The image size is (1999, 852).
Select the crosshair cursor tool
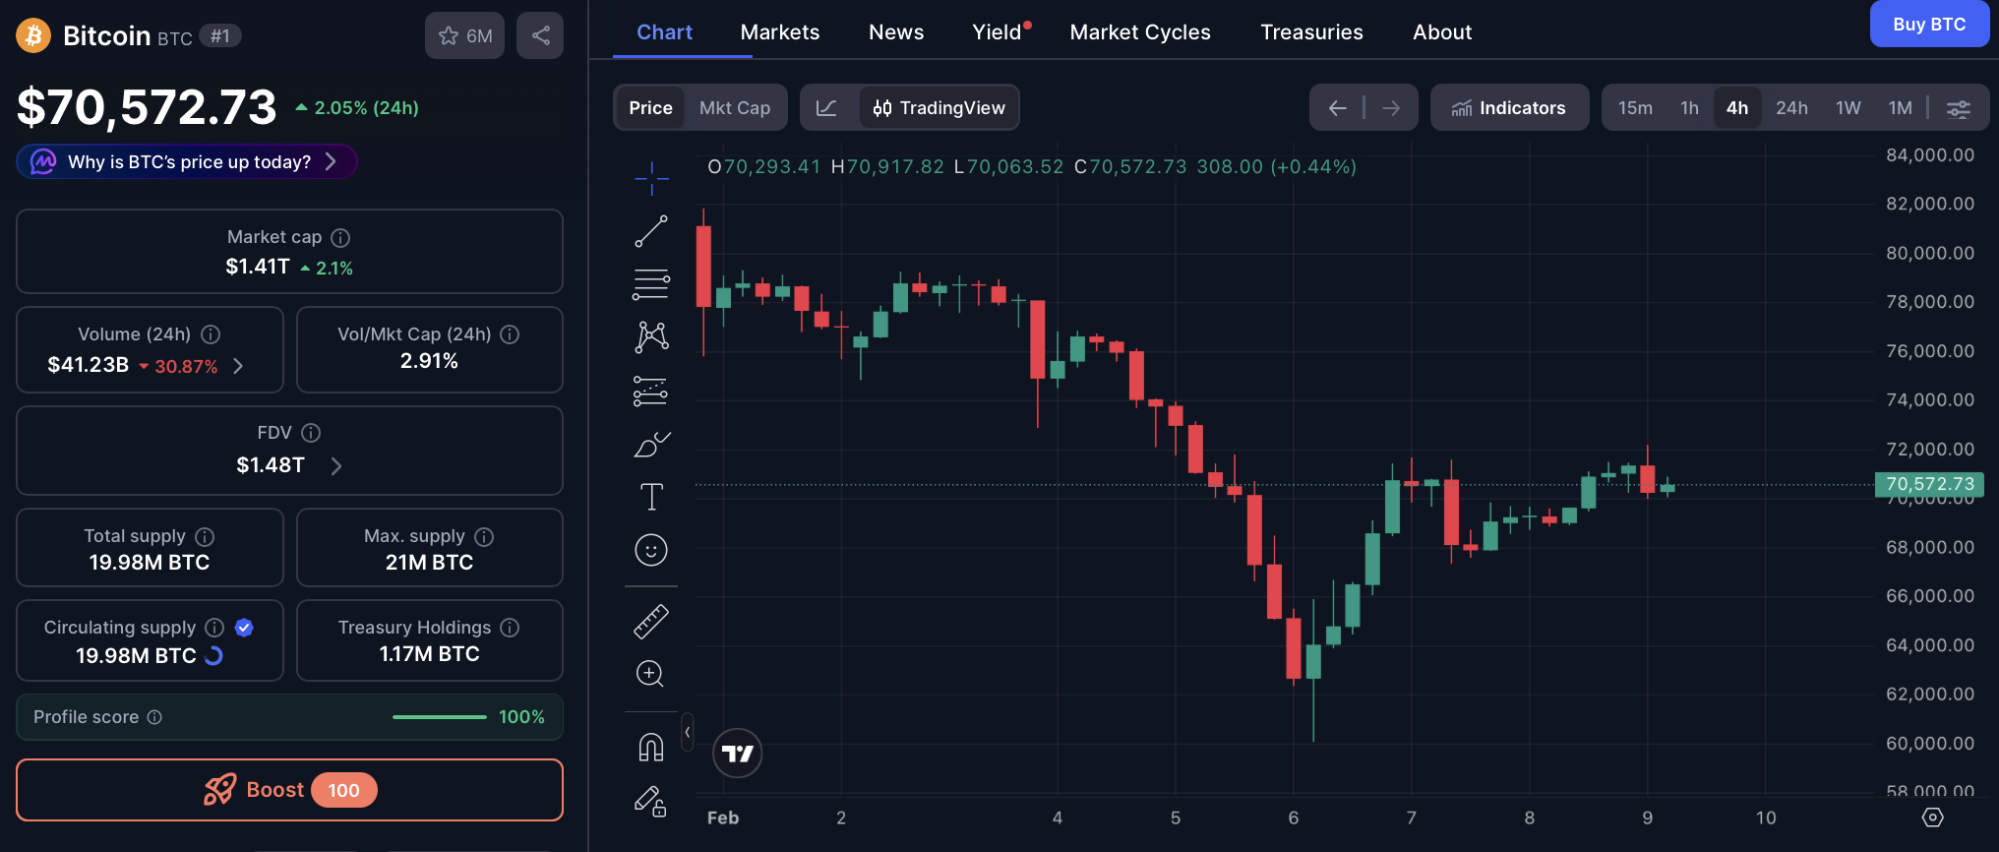pos(651,179)
